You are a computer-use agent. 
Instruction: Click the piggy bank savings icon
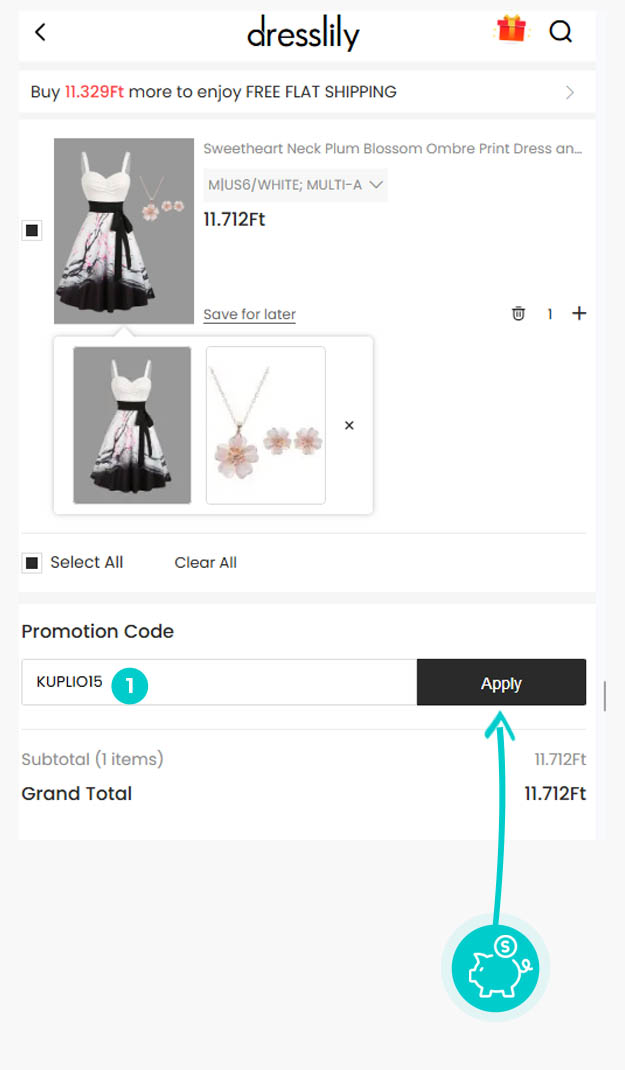coord(496,968)
